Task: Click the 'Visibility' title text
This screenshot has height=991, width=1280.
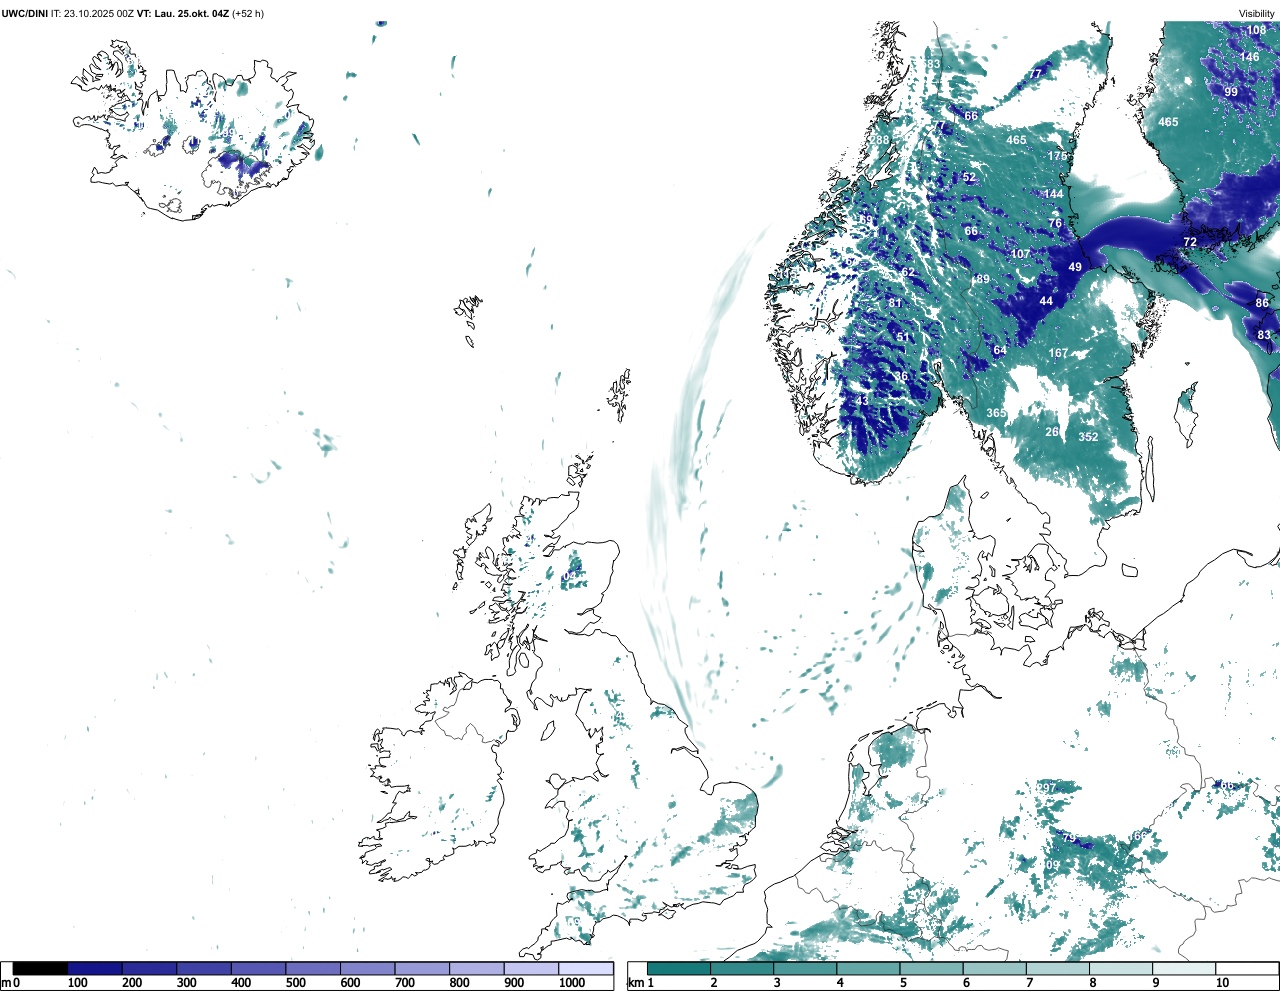Action: tap(1257, 14)
